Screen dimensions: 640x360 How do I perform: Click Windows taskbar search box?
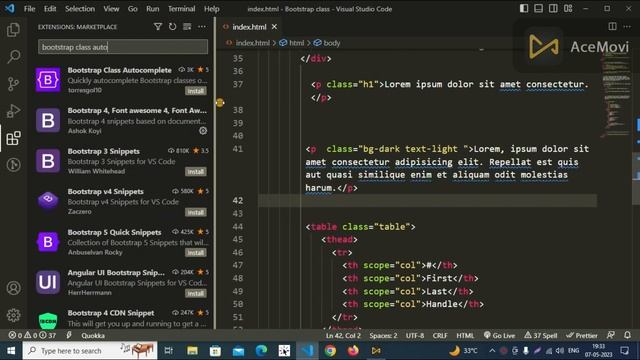click(x=90, y=351)
